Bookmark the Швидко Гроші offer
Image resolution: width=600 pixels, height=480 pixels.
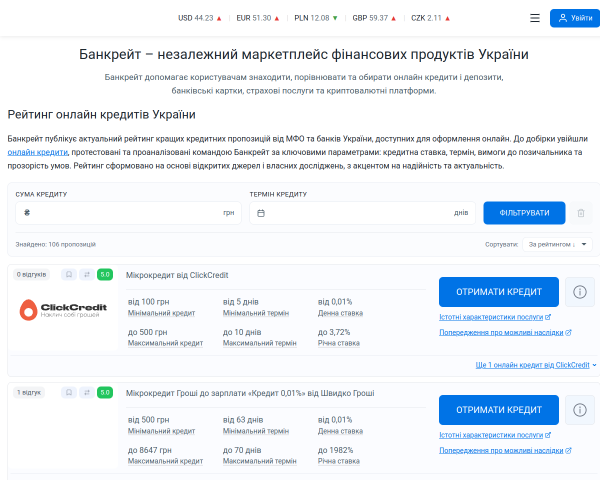pyautogui.click(x=69, y=392)
